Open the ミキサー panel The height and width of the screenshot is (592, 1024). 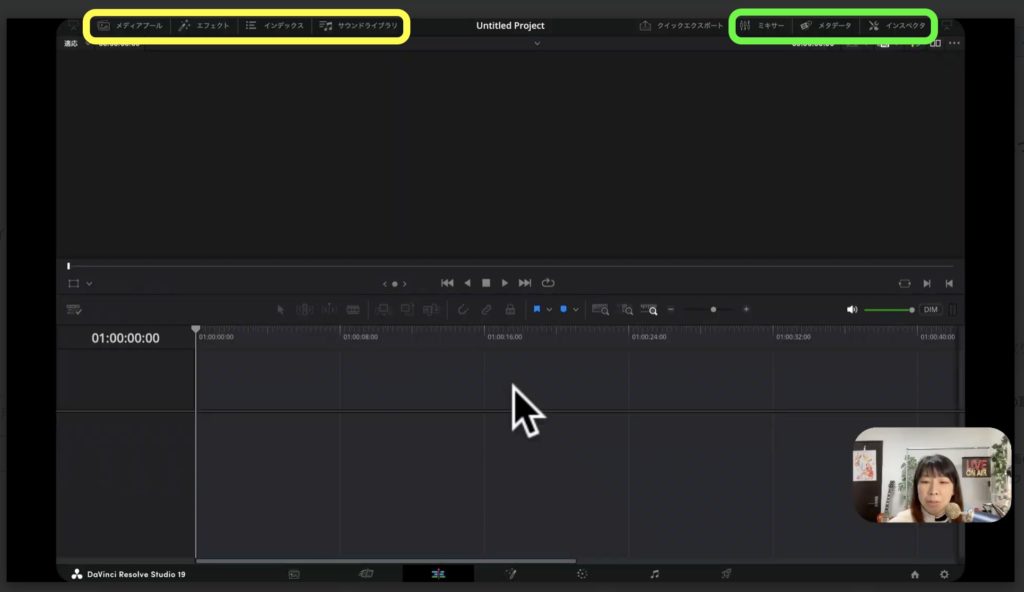[762, 25]
